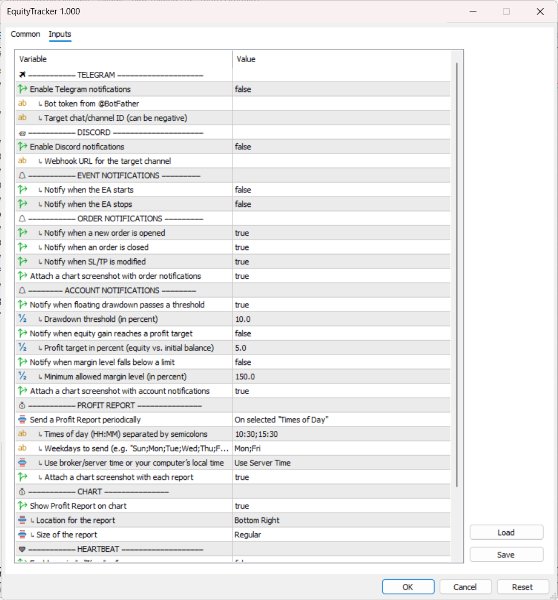The height and width of the screenshot is (600, 558).
Task: Click the ½ icon beside Profit target in percent
Action: (23, 347)
